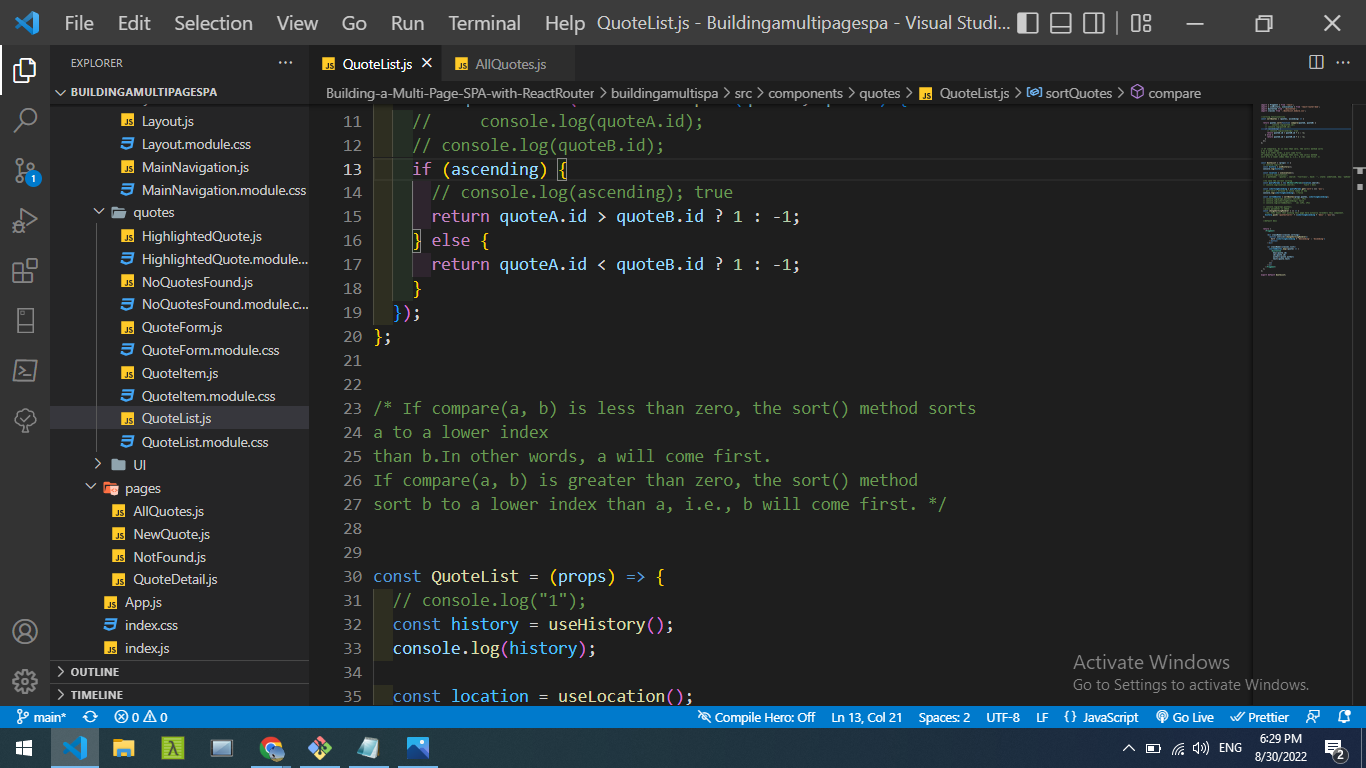Toggle Secondary Side Bar layout icon
The image size is (1366, 768).
click(1094, 23)
